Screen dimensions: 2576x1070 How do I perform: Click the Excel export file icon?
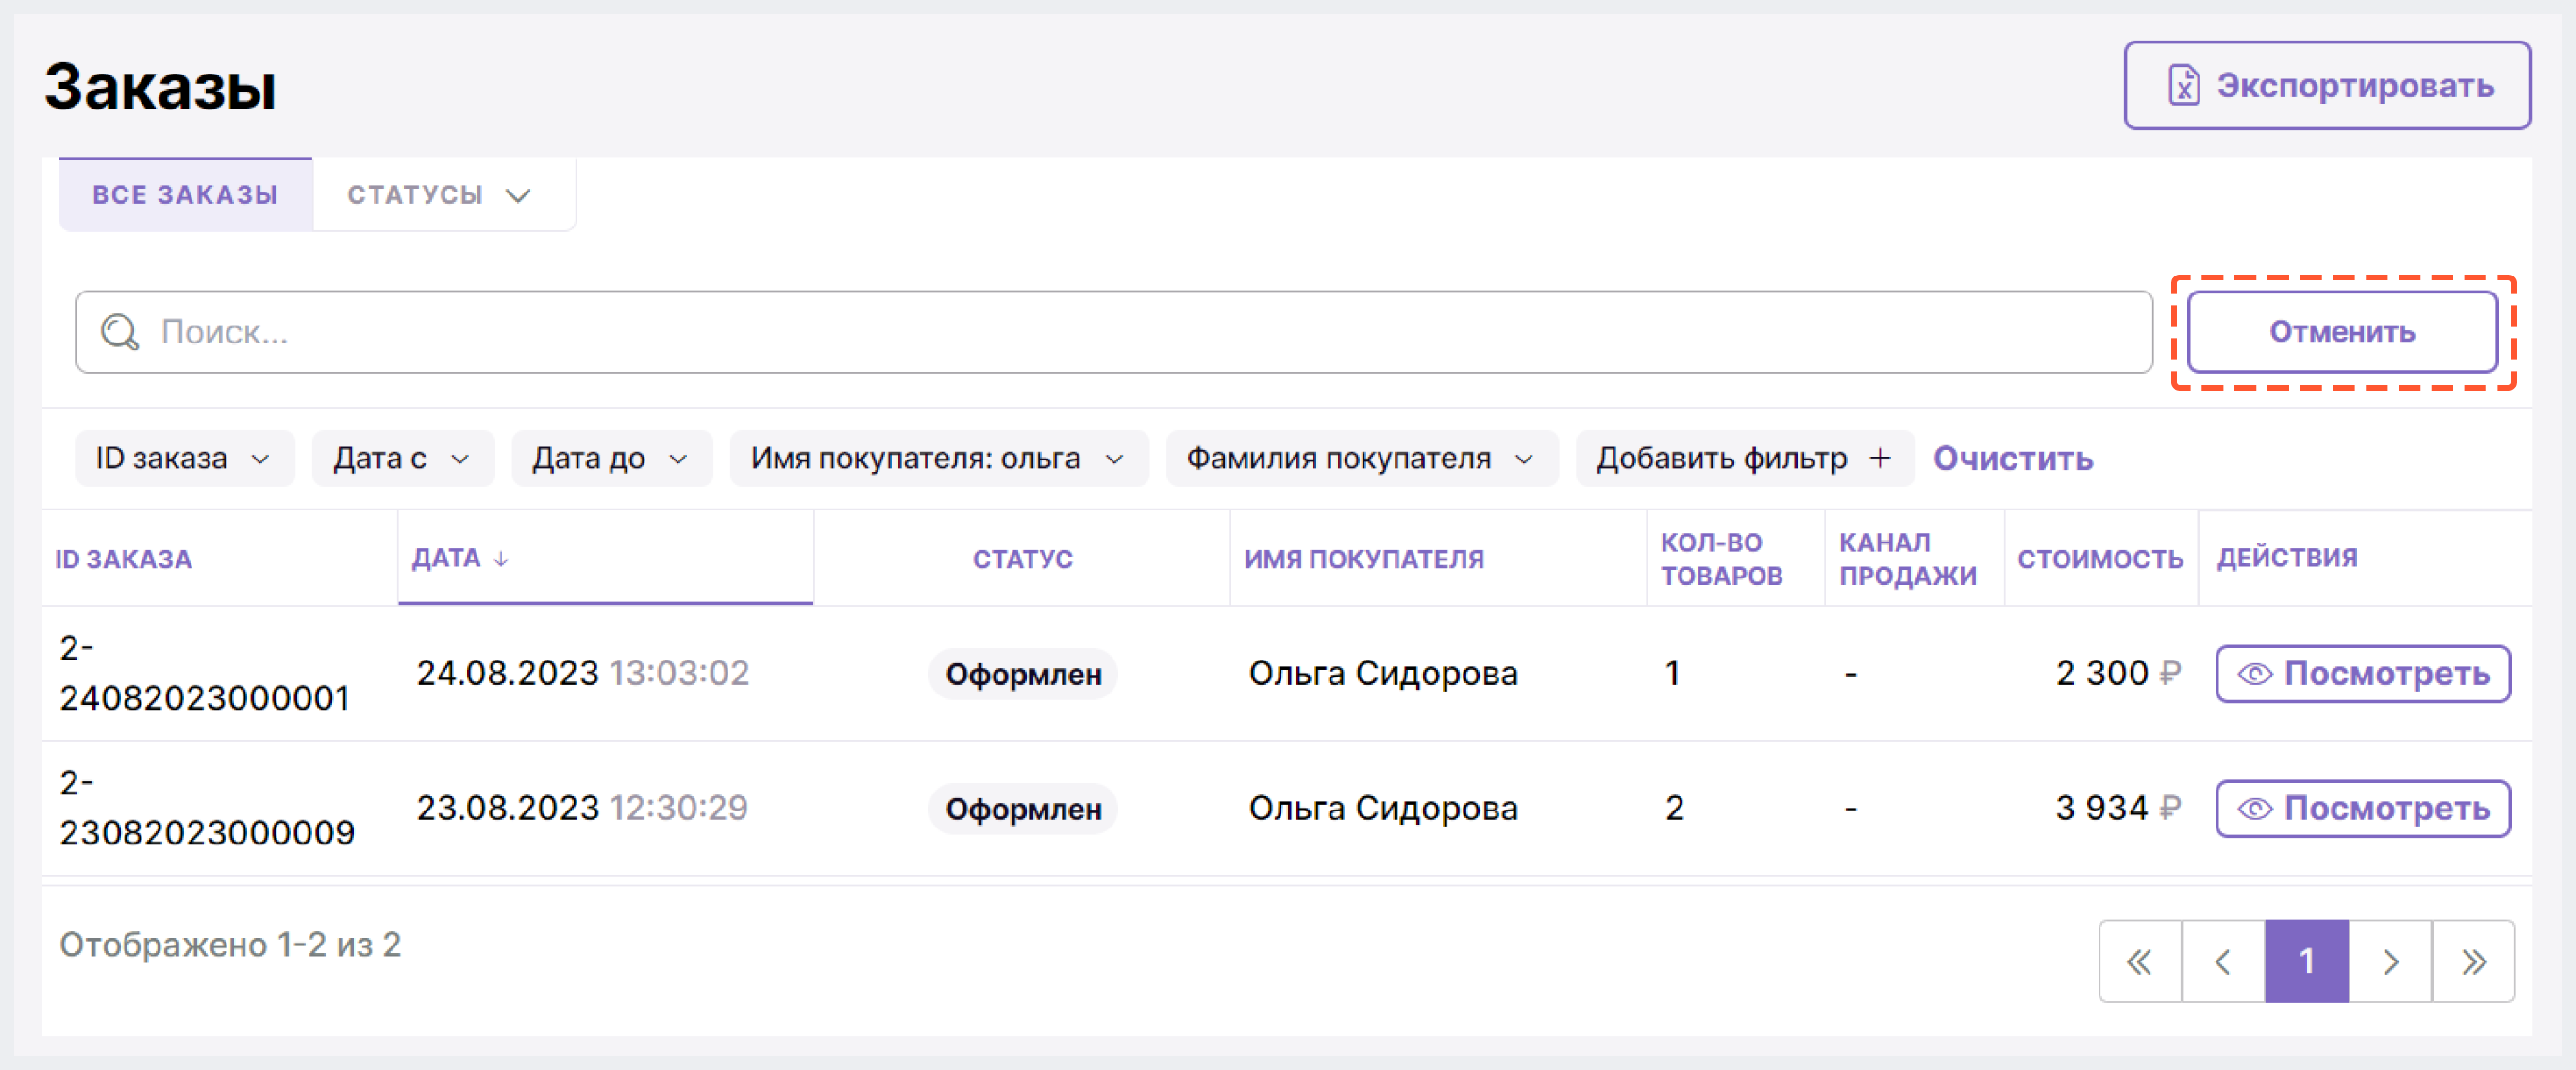pyautogui.click(x=2184, y=85)
